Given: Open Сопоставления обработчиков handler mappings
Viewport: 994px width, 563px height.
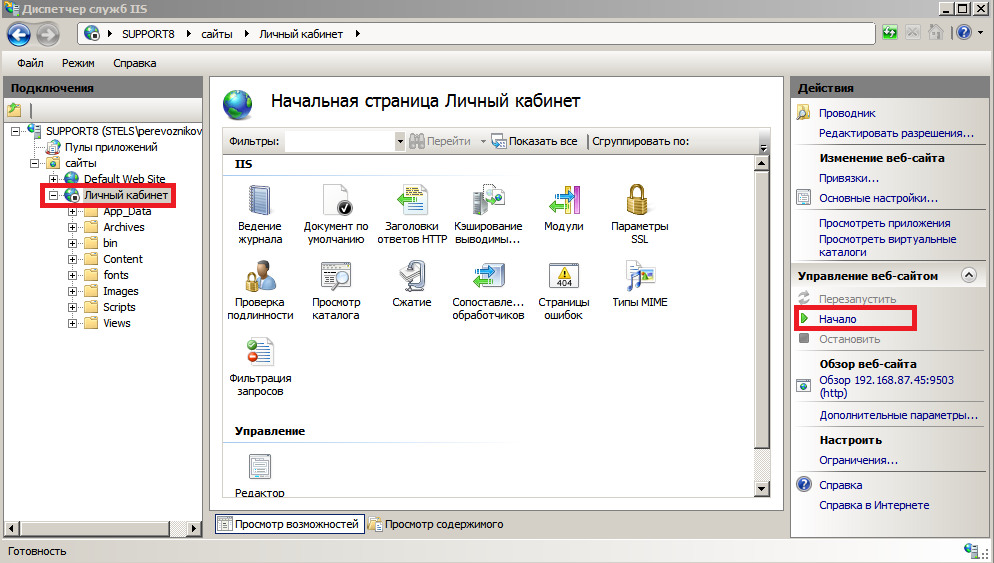Looking at the screenshot, I should (x=488, y=290).
